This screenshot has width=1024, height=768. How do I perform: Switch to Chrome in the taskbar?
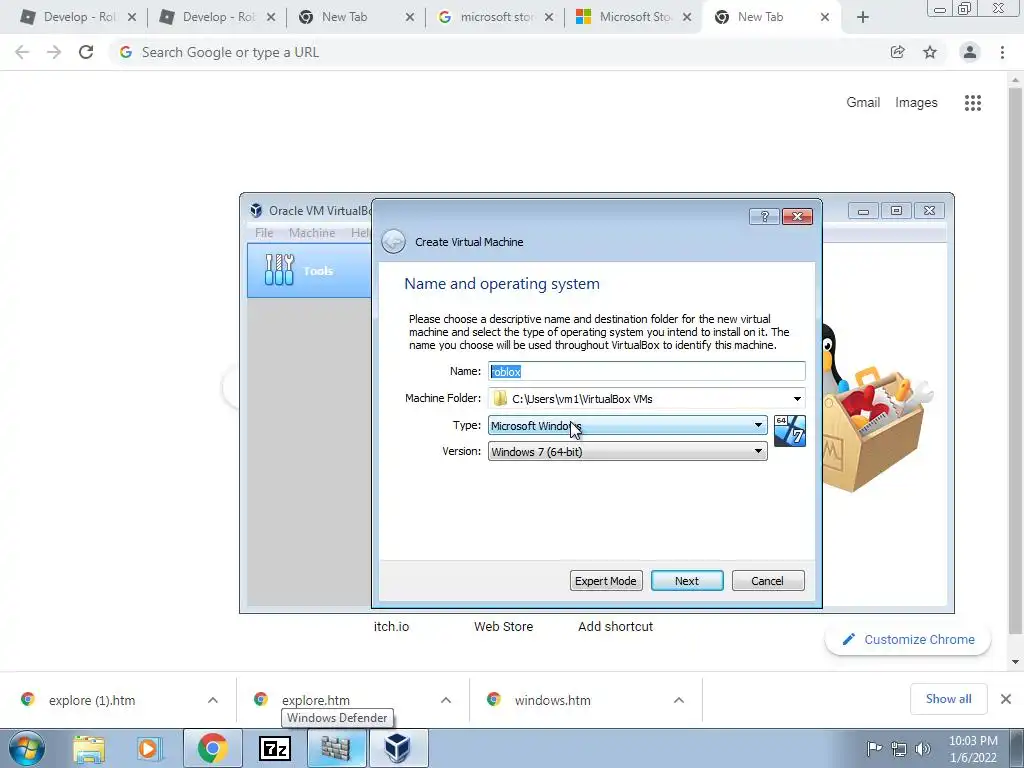pyautogui.click(x=212, y=748)
